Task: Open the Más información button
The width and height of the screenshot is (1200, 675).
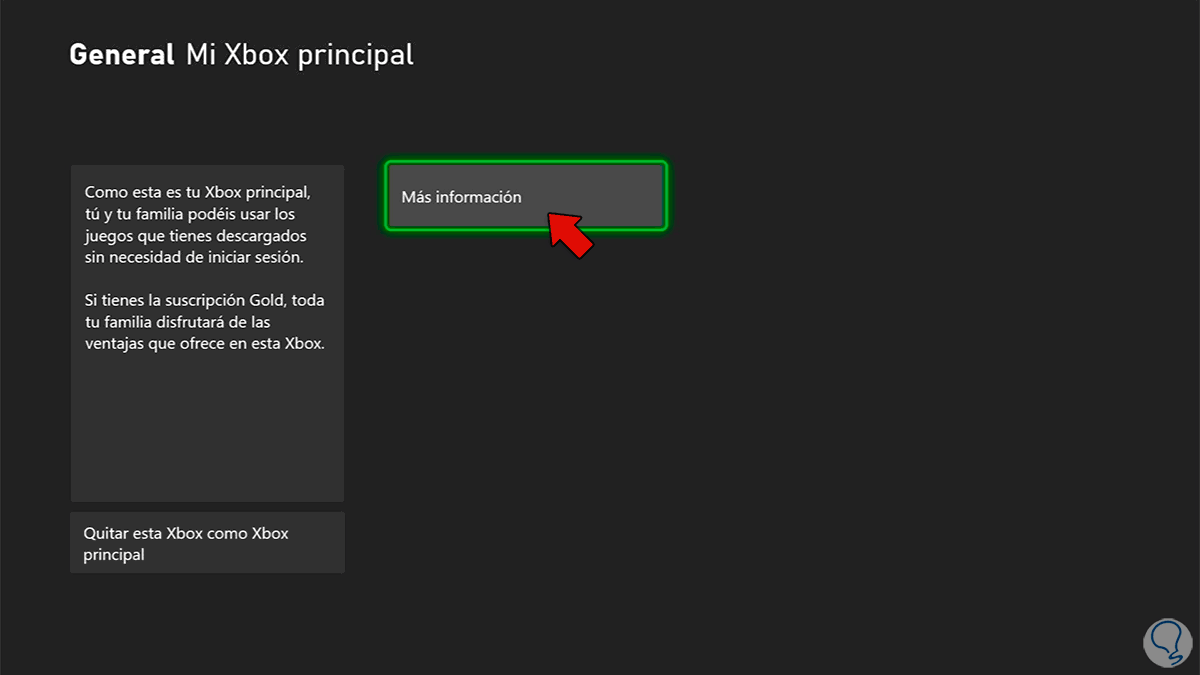Action: click(525, 197)
